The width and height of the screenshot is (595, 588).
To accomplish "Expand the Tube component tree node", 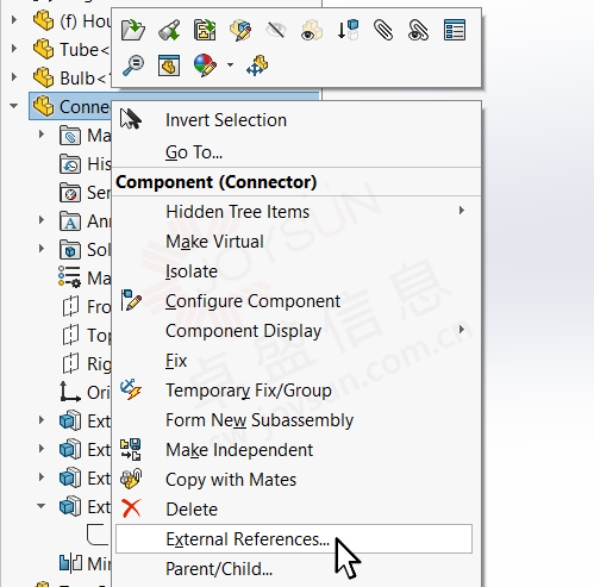I will point(14,49).
